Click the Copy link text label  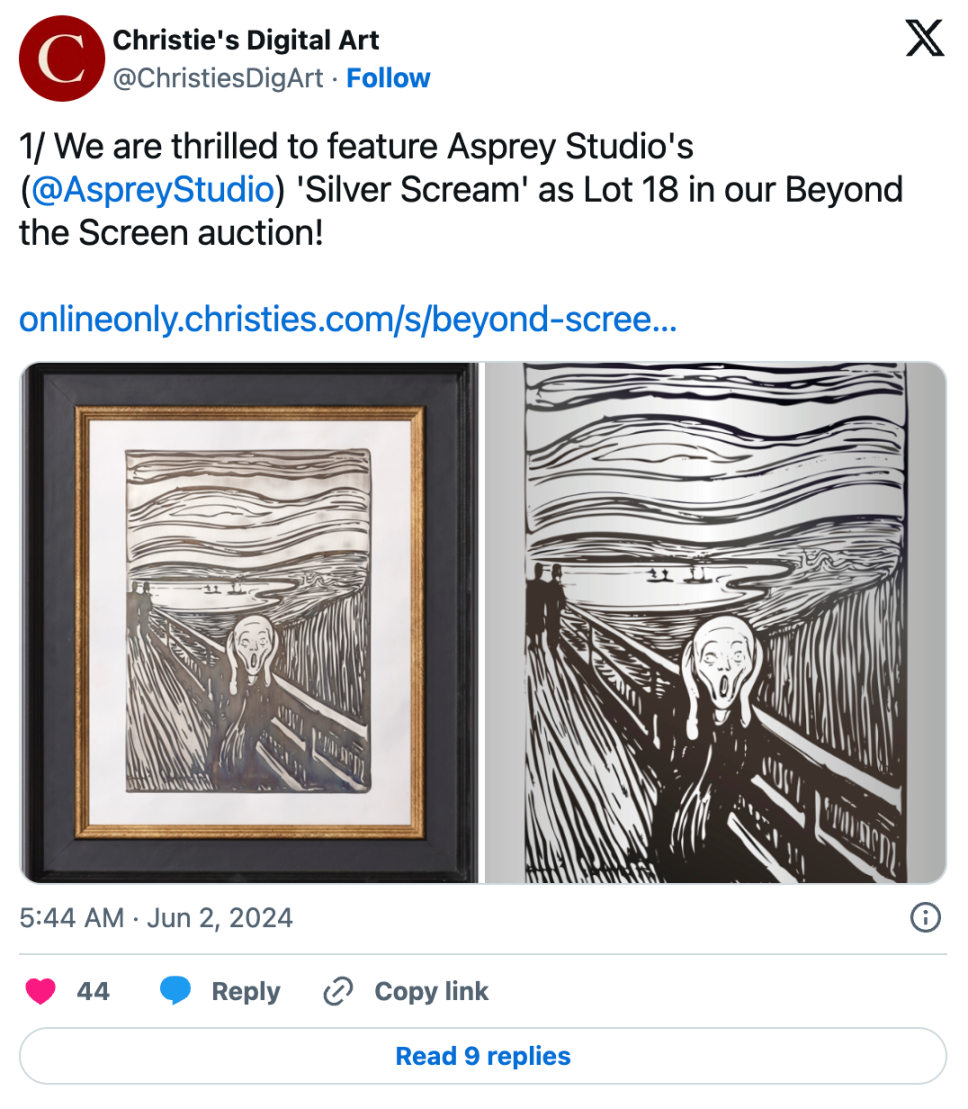point(431,991)
